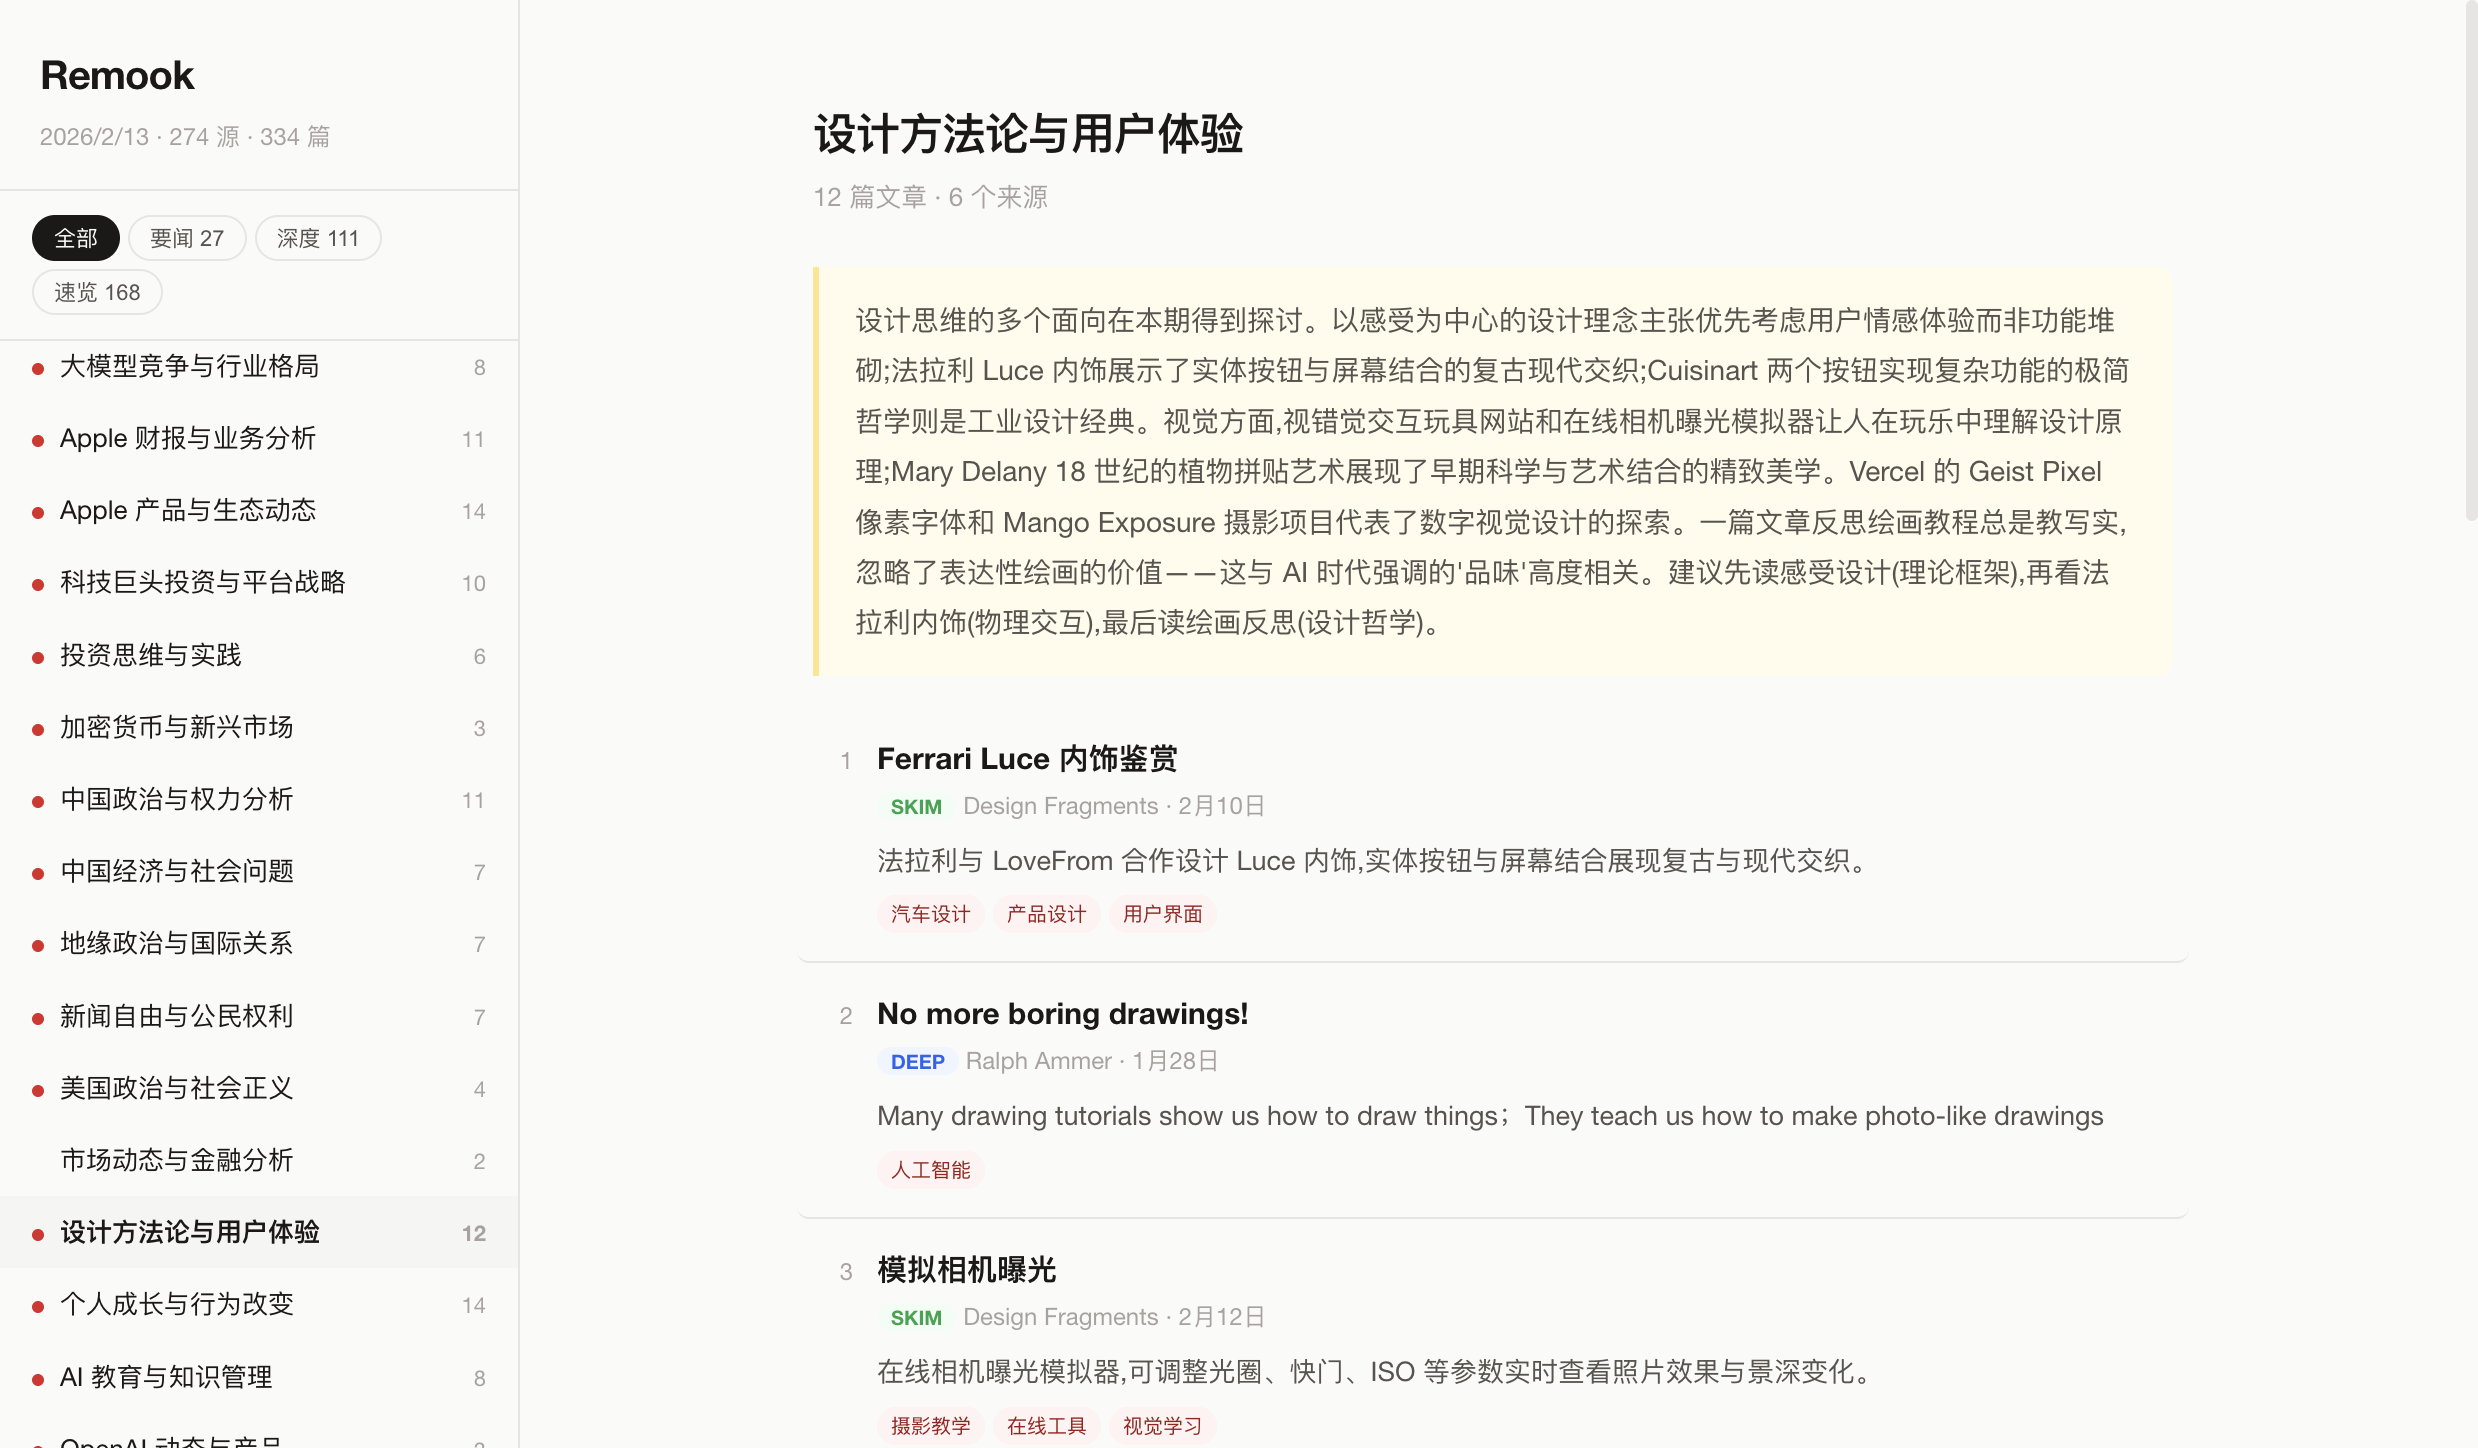
Task: Click the 在线工具 tag
Action: pyautogui.click(x=1046, y=1426)
